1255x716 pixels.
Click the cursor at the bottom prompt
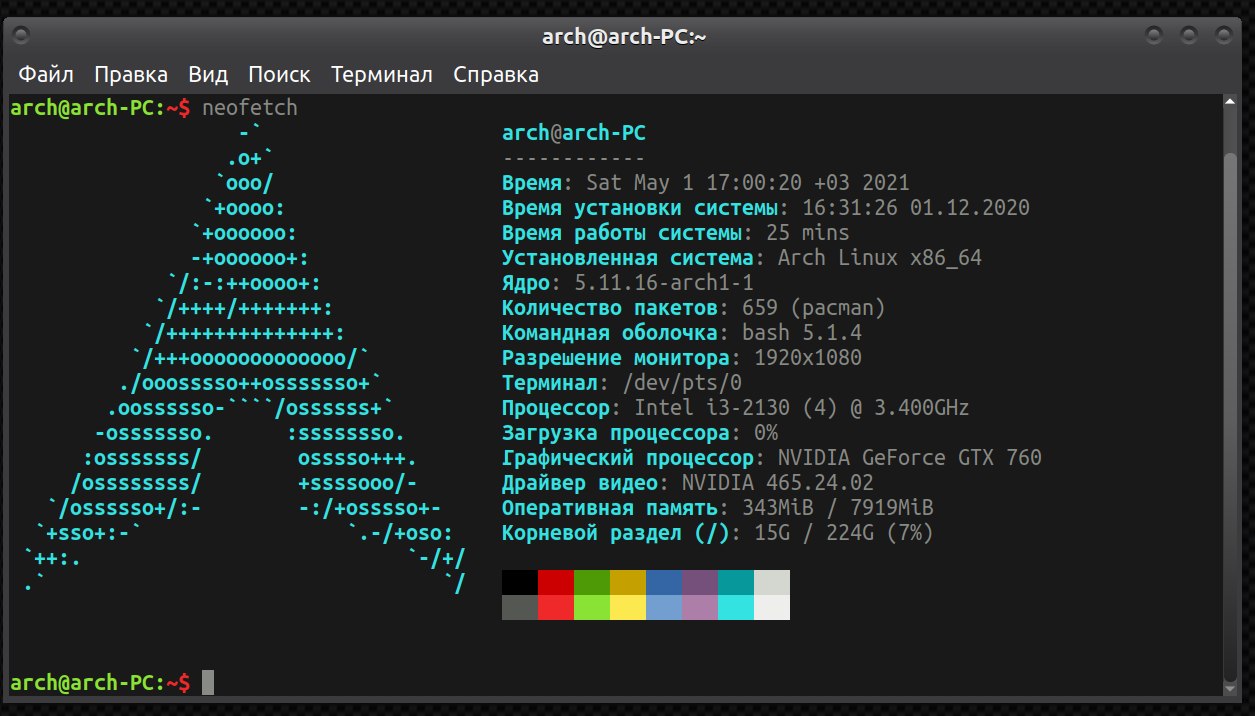pos(208,683)
